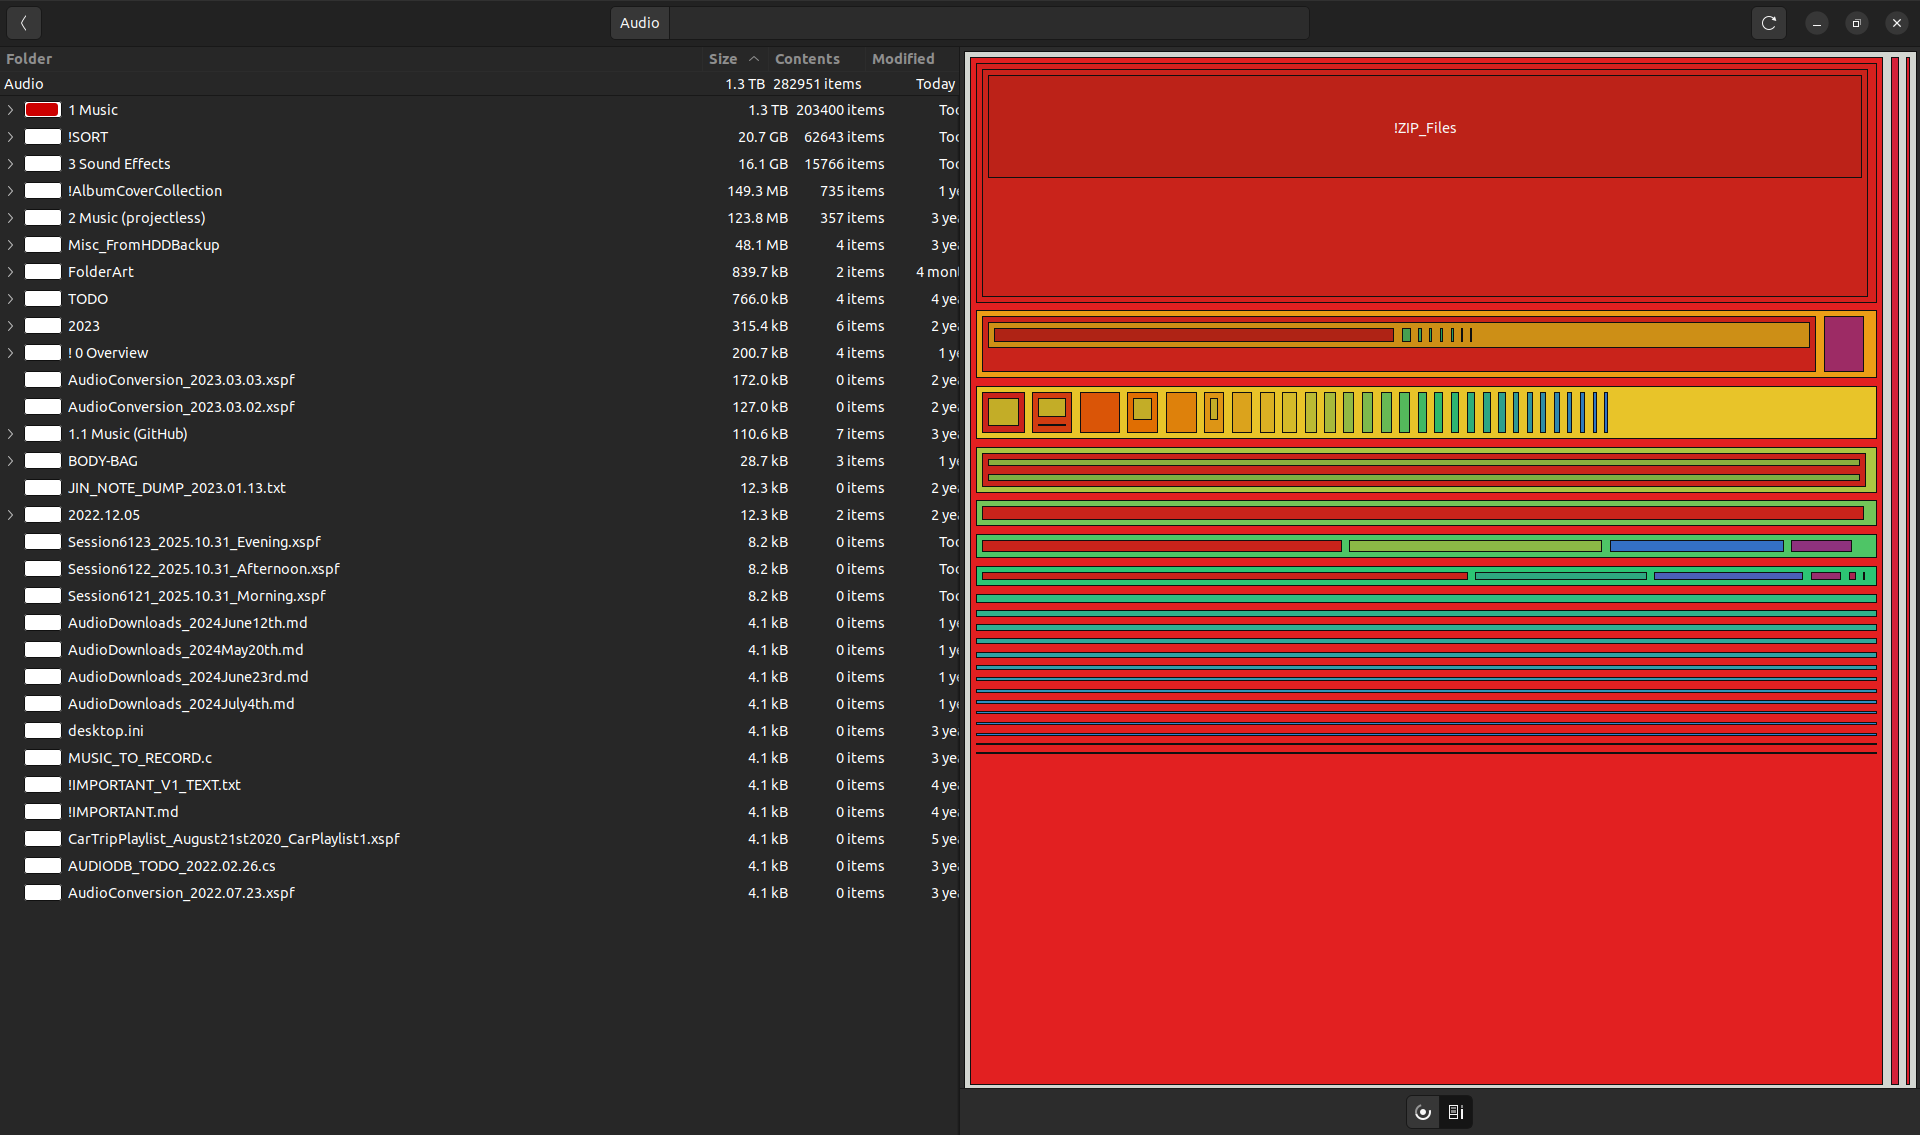
Task: Sort by the Contents column header
Action: point(806,59)
